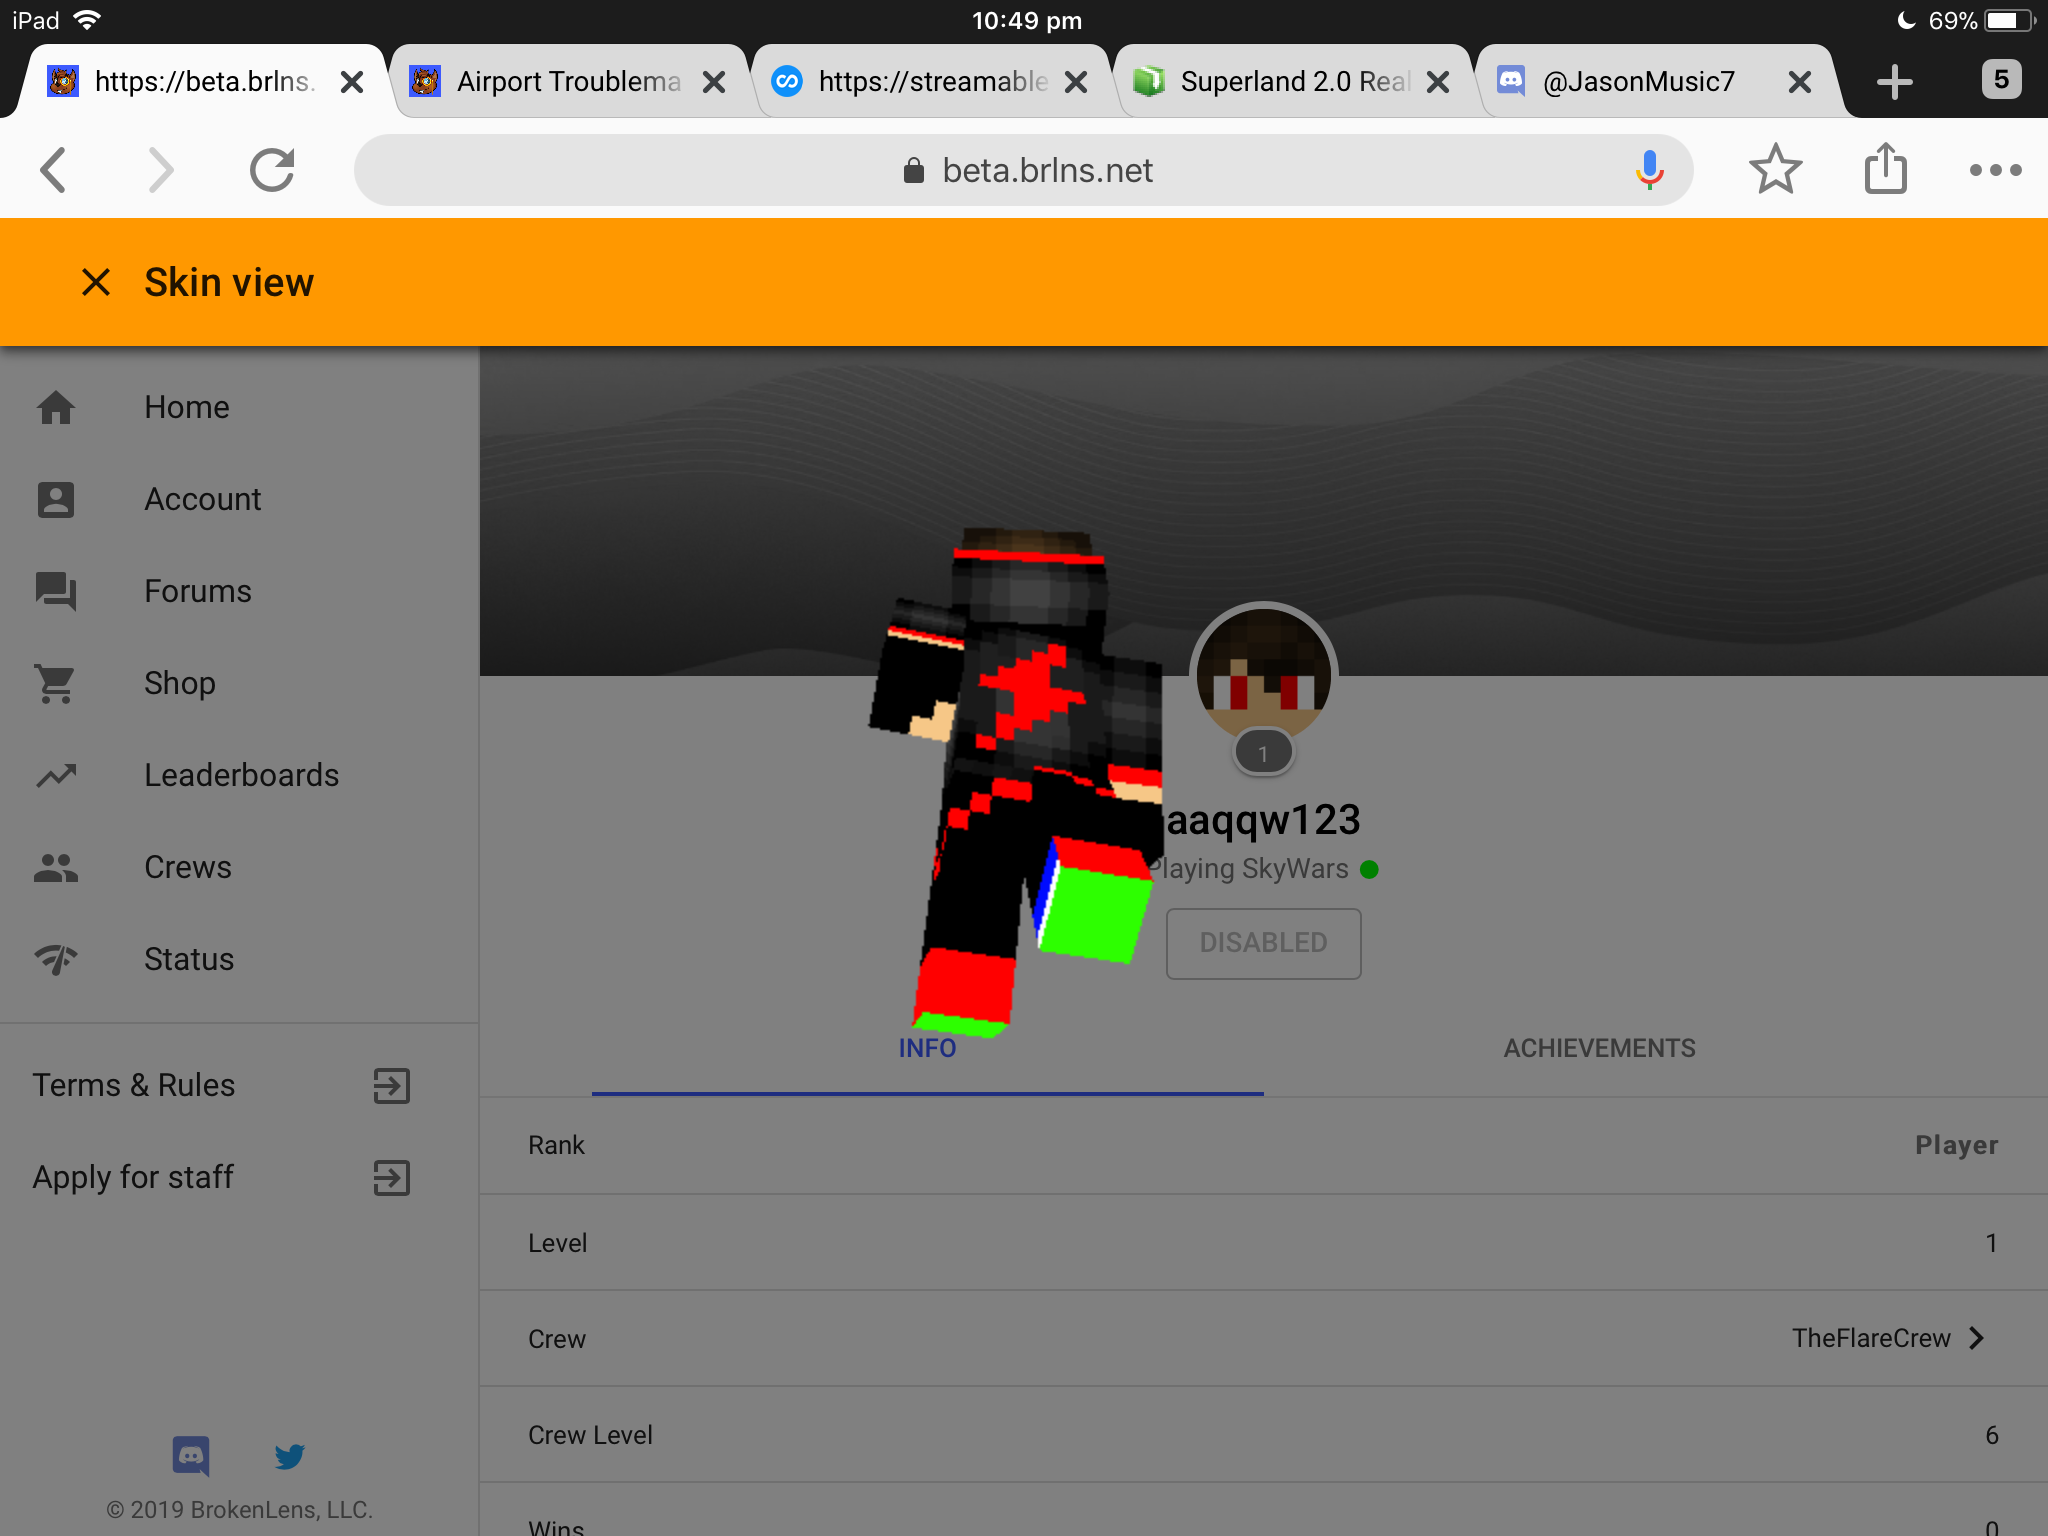2048x1536 pixels.
Task: Open the Twitter icon in sidebar footer
Action: (x=290, y=1456)
